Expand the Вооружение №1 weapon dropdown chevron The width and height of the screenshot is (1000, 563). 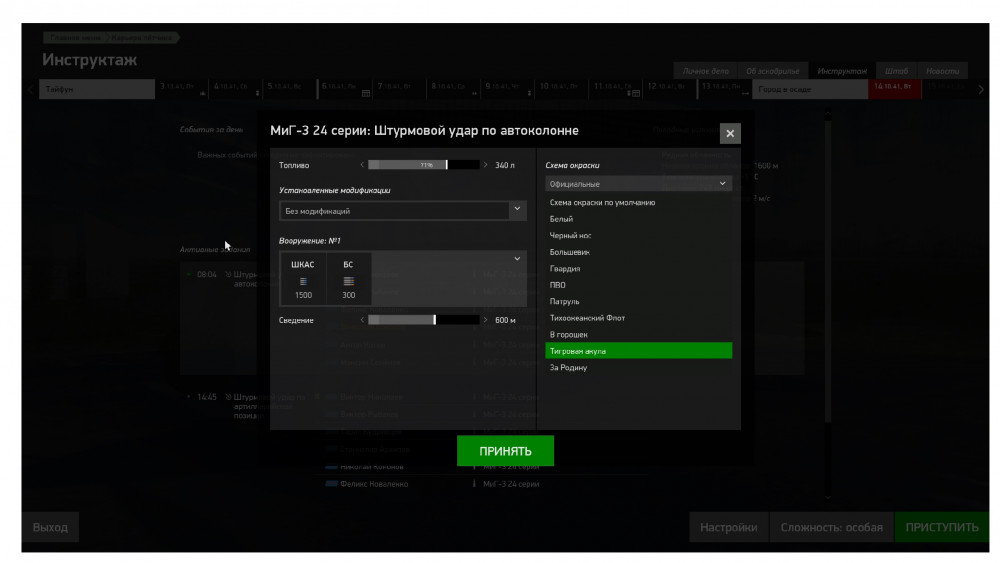[517, 259]
